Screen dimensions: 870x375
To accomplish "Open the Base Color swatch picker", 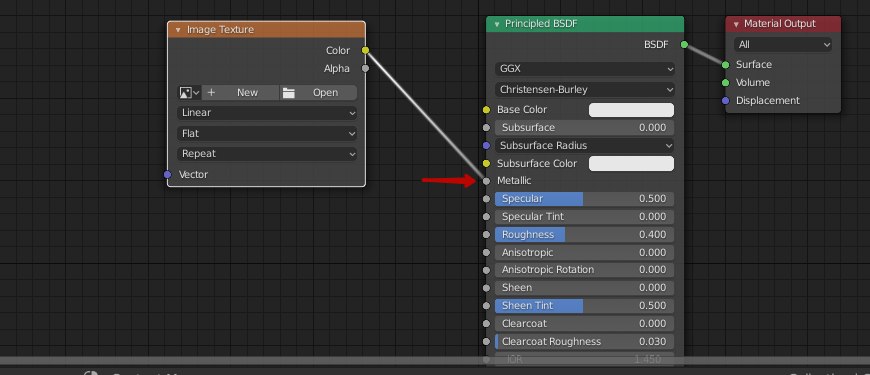I will 631,110.
